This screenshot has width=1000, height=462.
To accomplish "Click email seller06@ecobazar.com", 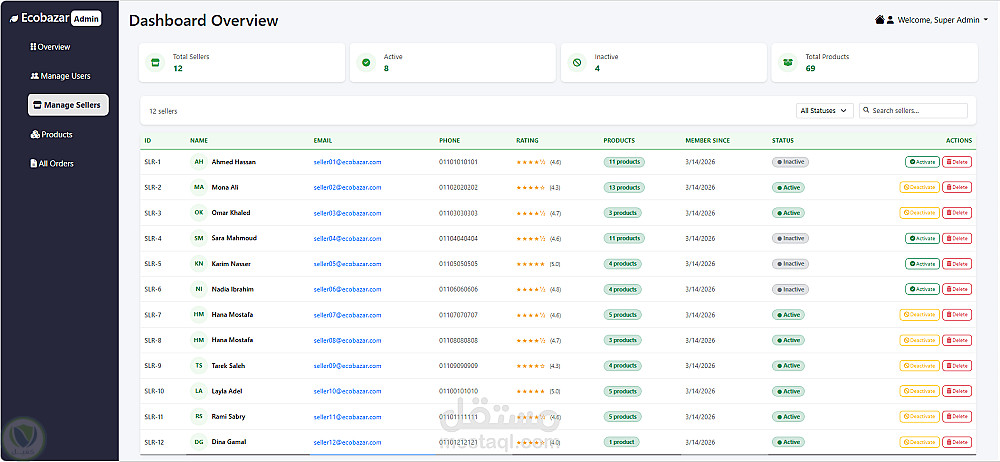I will point(348,289).
